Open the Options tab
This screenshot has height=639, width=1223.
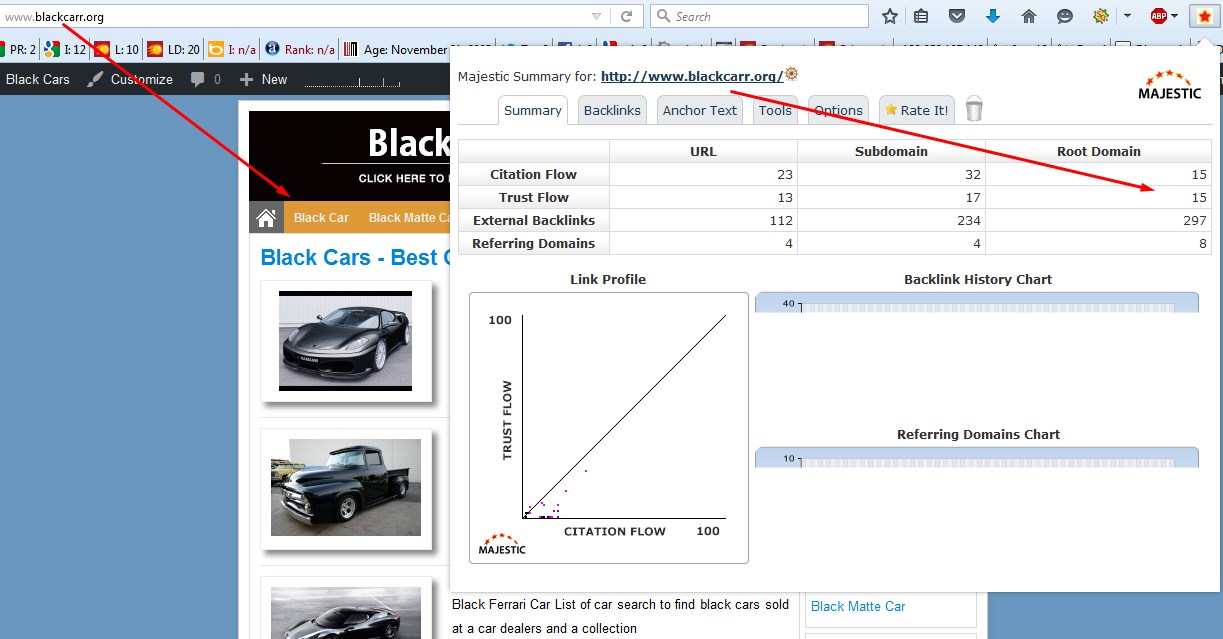(838, 110)
